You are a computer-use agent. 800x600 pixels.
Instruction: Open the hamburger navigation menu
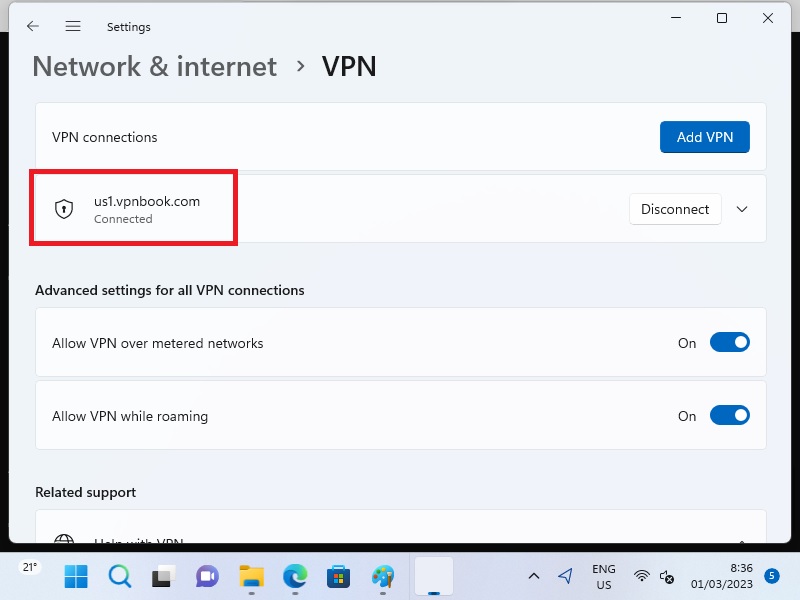[73, 26]
